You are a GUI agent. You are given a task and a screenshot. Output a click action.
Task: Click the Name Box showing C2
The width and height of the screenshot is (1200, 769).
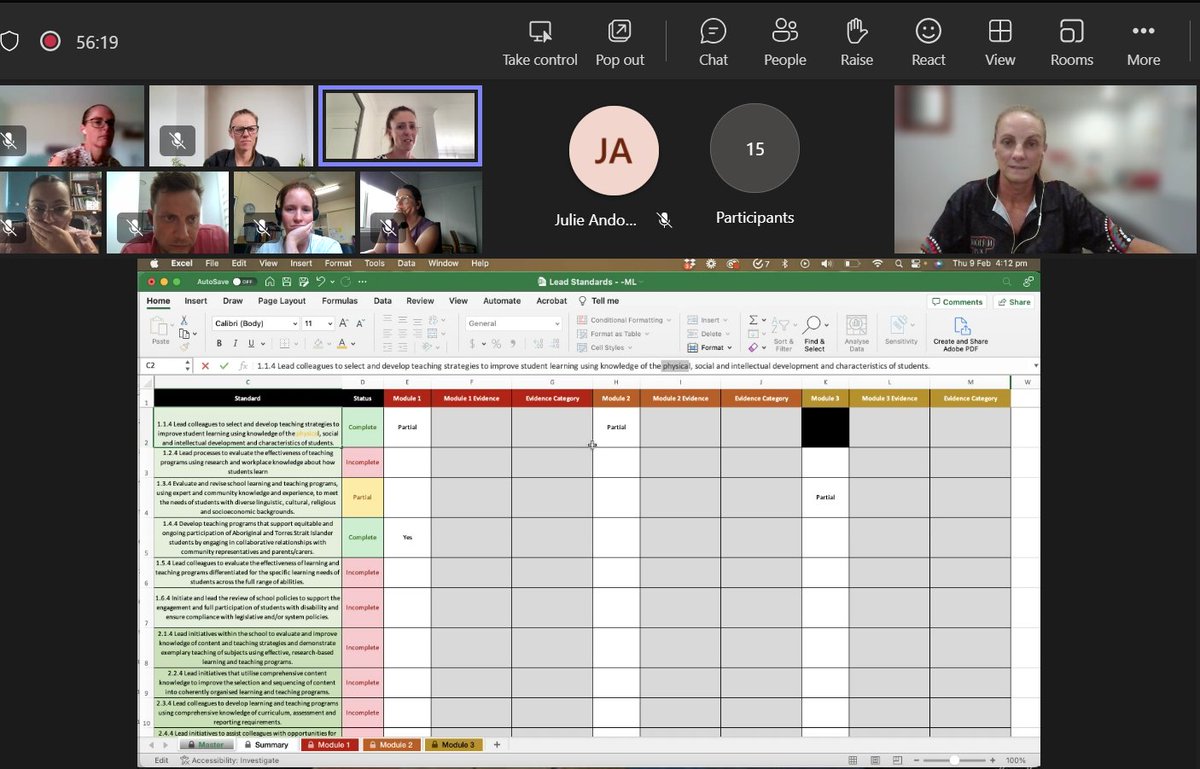pyautogui.click(x=164, y=366)
